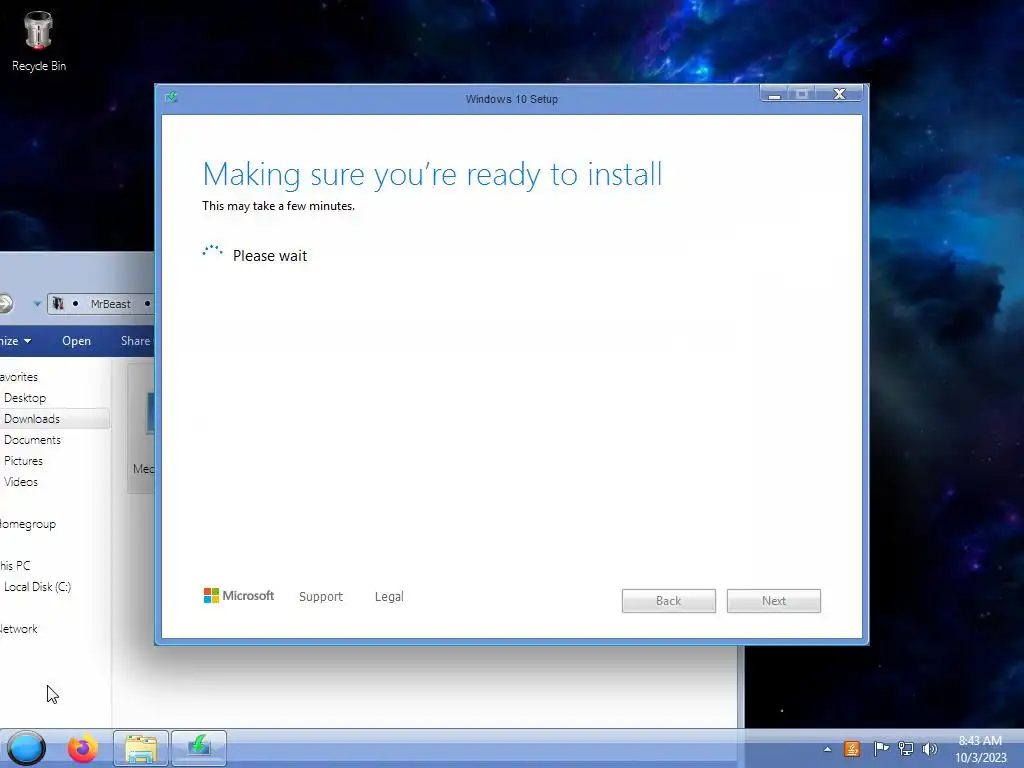Click the Windows 10 Setup title text
This screenshot has height=768, width=1024.
pyautogui.click(x=511, y=99)
